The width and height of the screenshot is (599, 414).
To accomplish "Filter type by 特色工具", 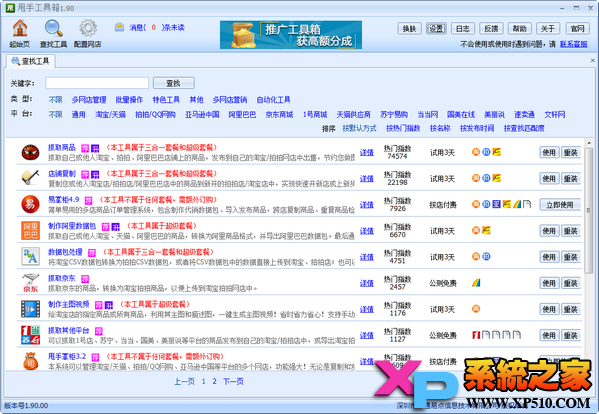I will pos(166,100).
